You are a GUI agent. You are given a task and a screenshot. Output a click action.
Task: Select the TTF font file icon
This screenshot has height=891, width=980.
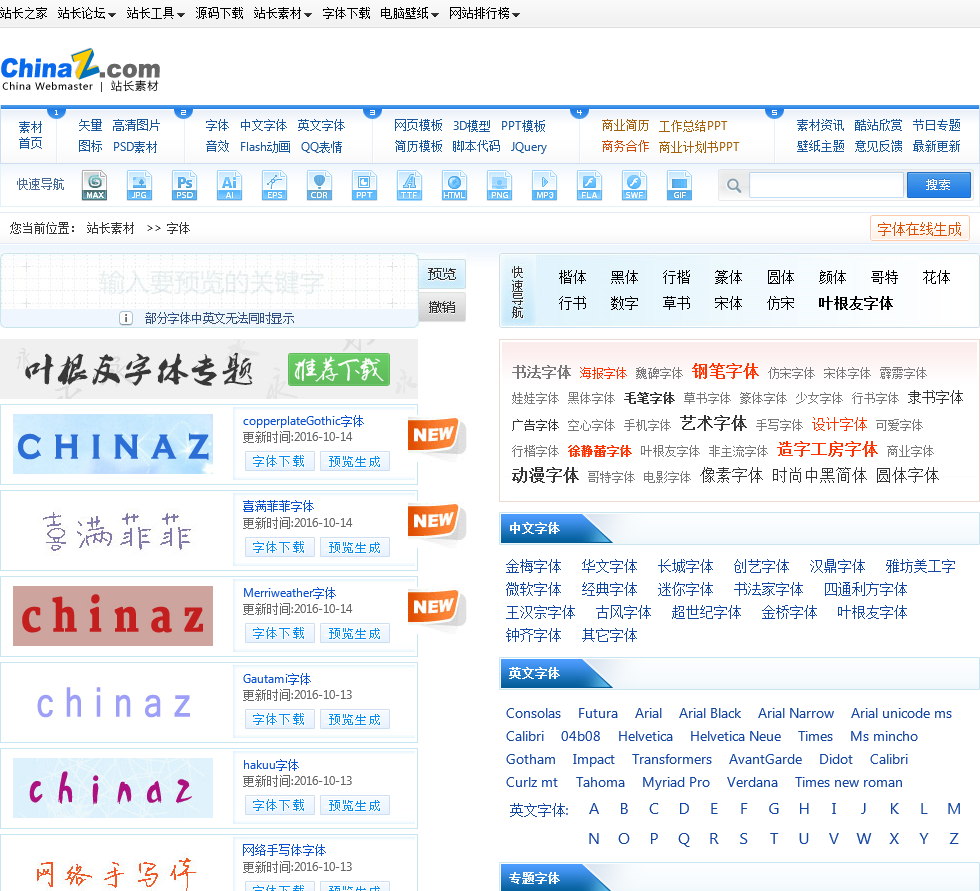409,185
